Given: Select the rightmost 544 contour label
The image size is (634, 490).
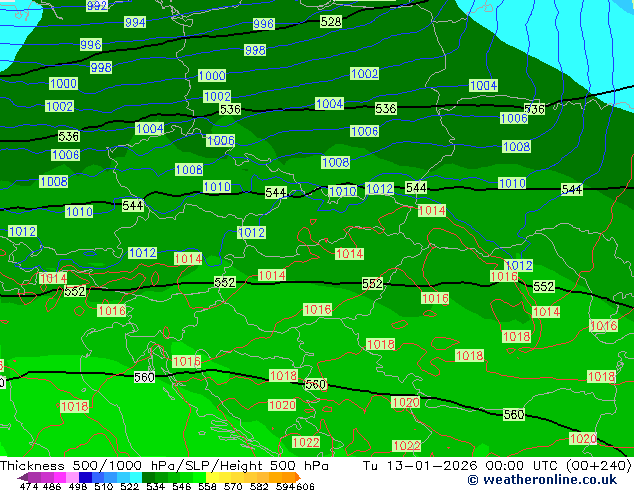Looking at the screenshot, I should tap(572, 189).
